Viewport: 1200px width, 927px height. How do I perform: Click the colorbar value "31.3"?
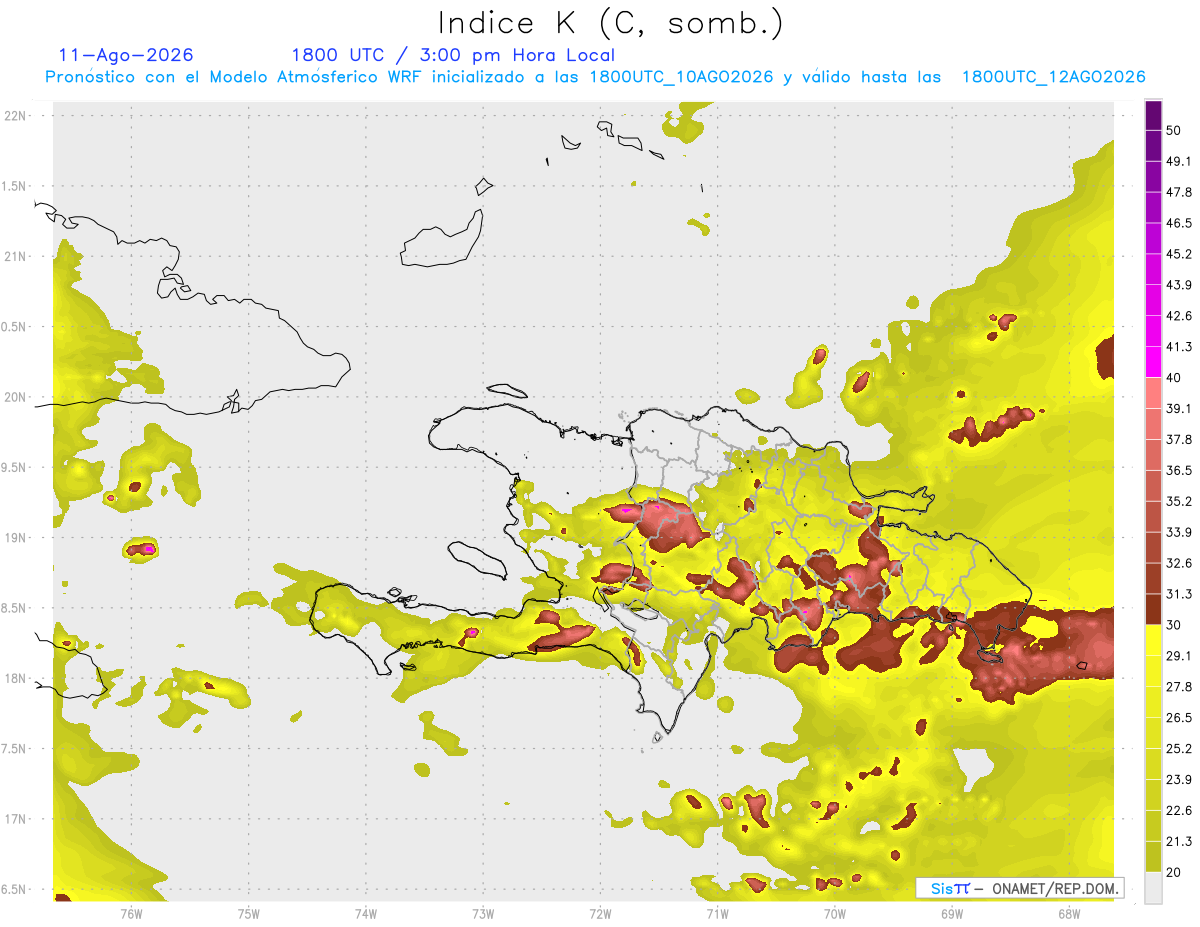click(x=1178, y=594)
